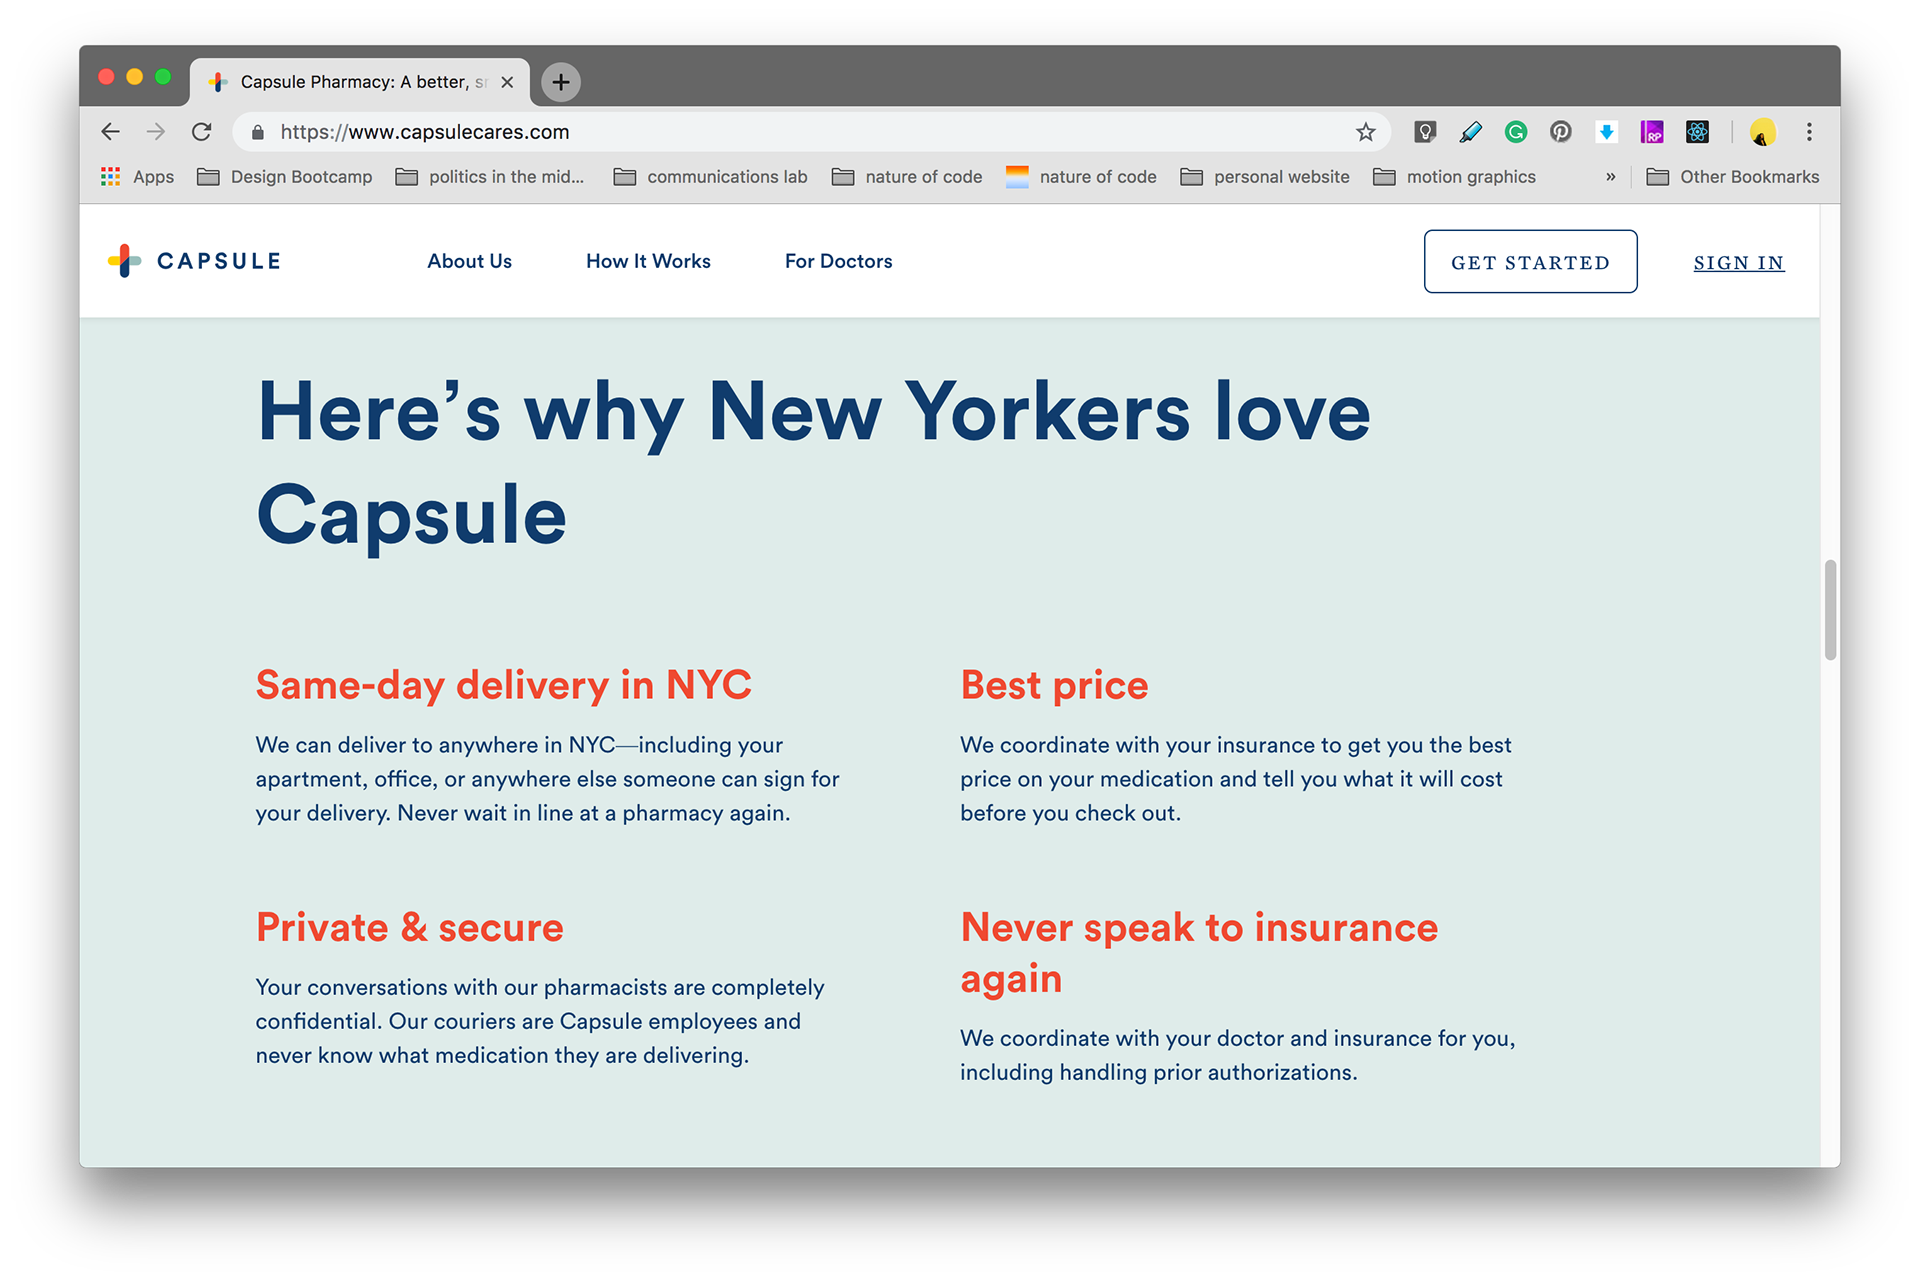Open the Grammarly extension icon
The image size is (1920, 1281).
click(x=1516, y=132)
